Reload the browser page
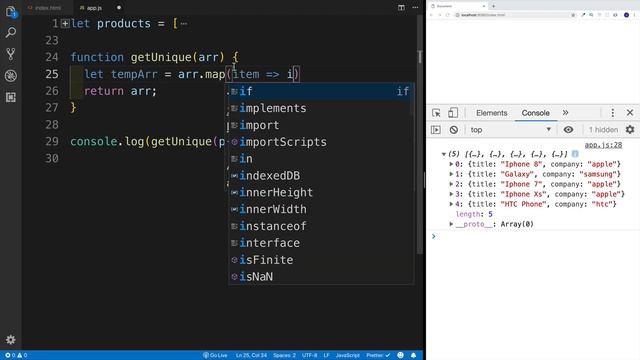 pos(447,15)
